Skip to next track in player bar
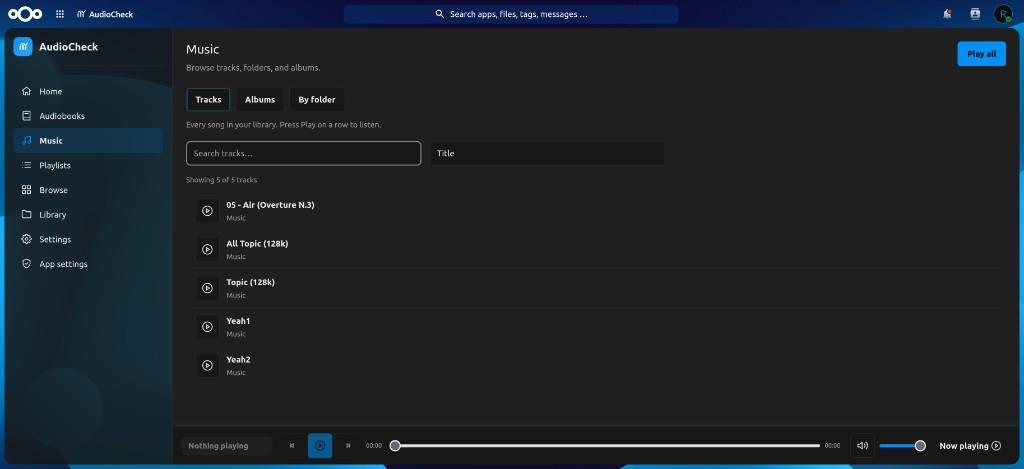This screenshot has width=1024, height=469. point(348,445)
